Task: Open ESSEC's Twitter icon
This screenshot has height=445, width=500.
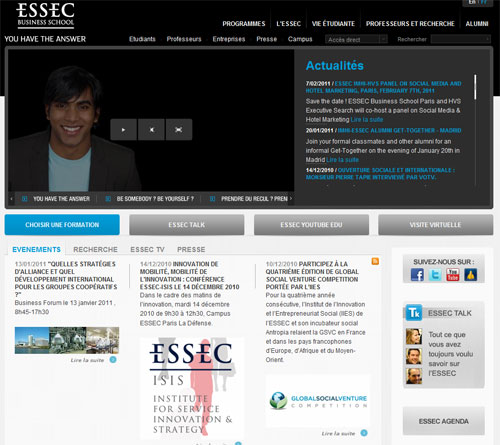Action: coord(435,275)
